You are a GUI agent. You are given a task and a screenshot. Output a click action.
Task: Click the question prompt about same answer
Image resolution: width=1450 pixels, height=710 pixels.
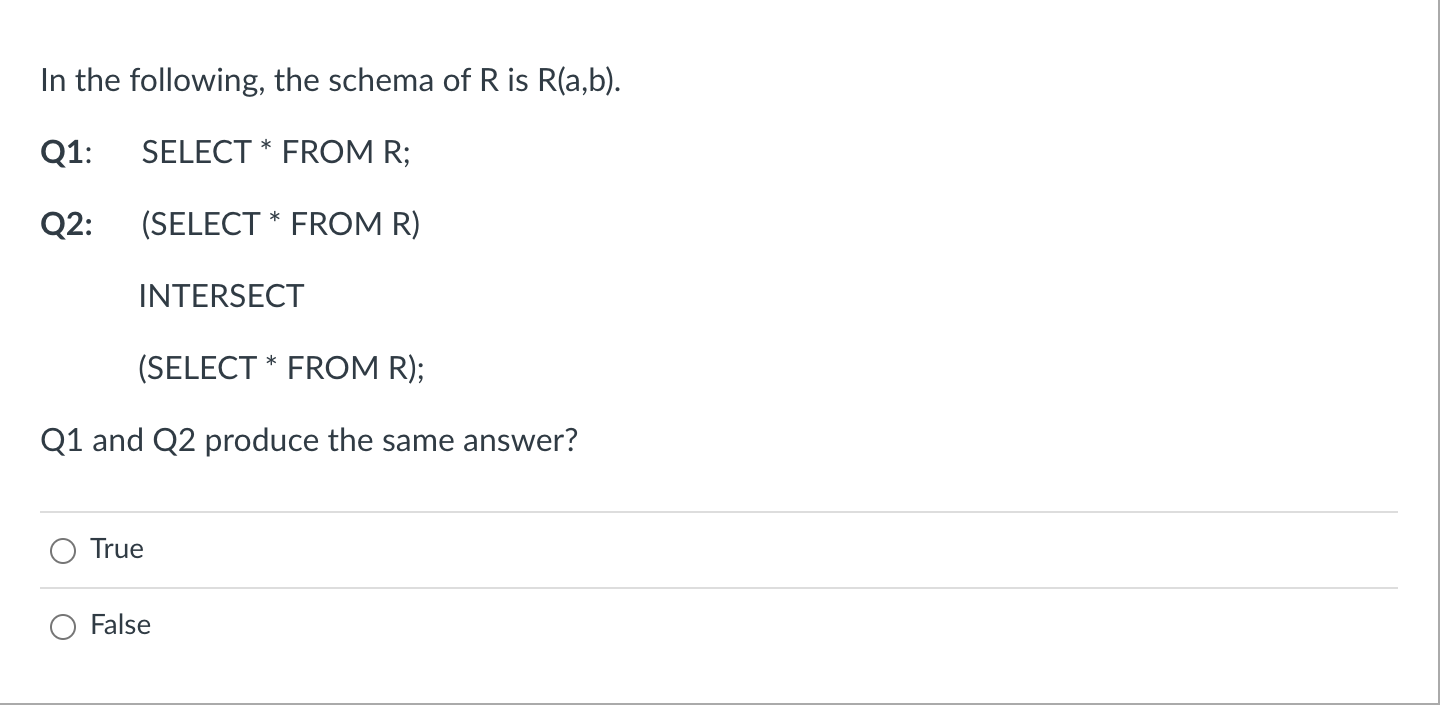click(x=308, y=440)
